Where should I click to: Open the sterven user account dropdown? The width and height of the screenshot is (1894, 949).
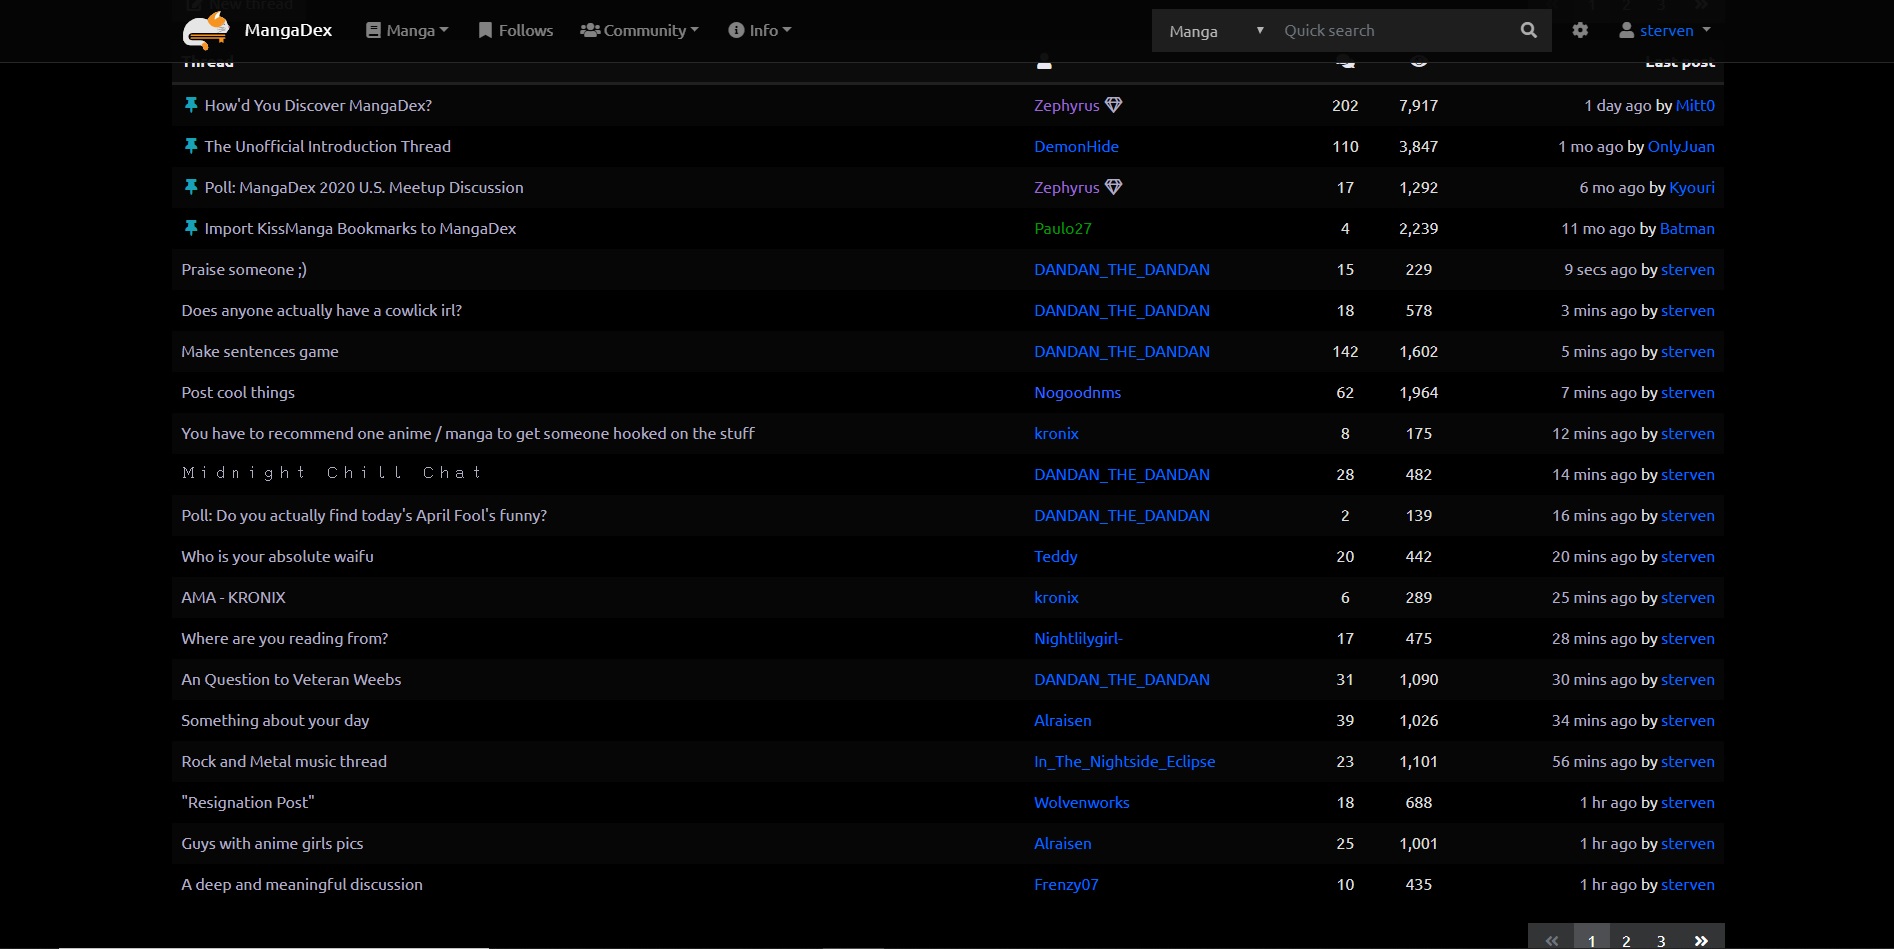(x=1665, y=30)
